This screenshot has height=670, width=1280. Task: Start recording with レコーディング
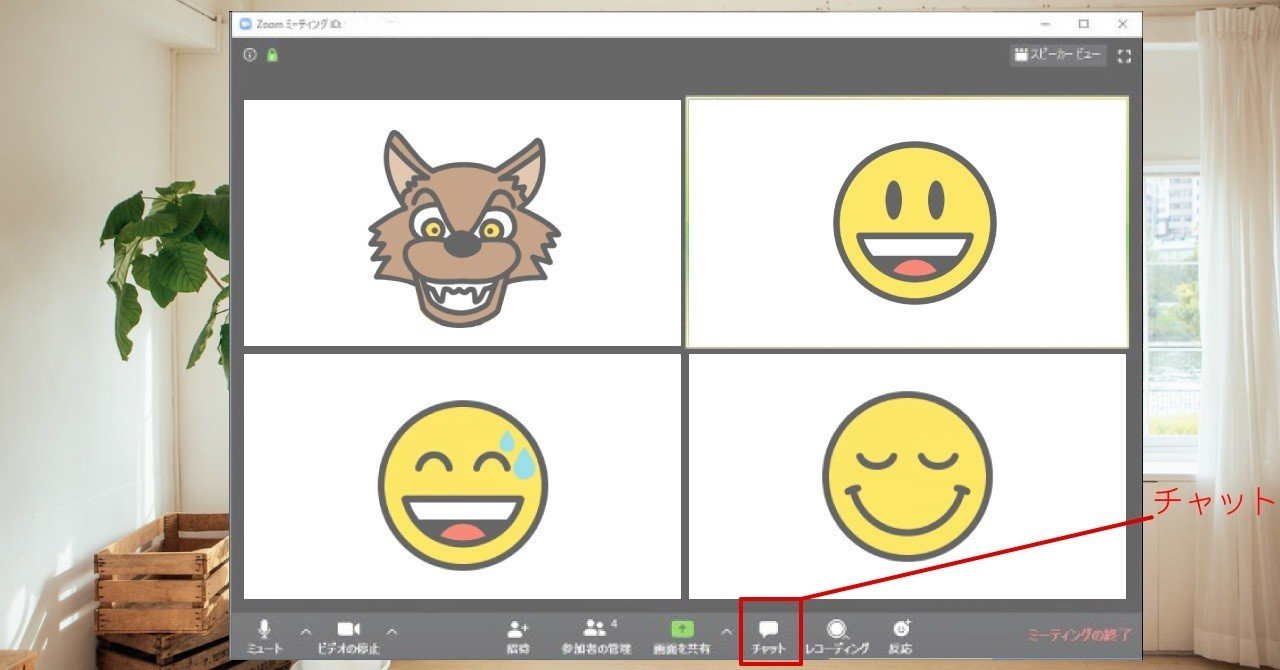tap(837, 636)
